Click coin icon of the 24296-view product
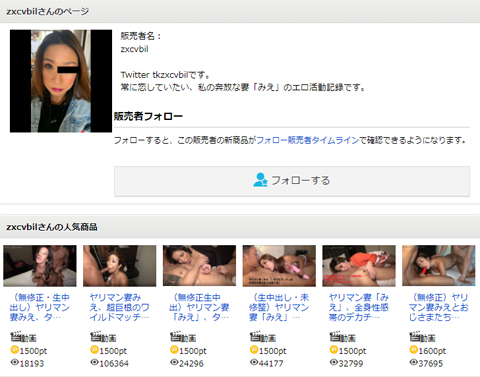 [174, 350]
